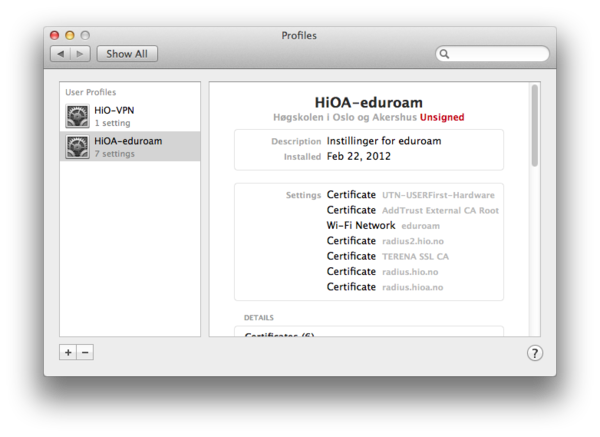This screenshot has height=437, width=600.
Task: Click the Show All button
Action: (127, 54)
